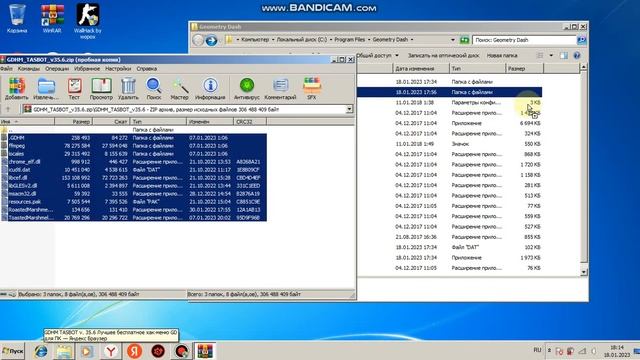The width and height of the screenshot is (640, 360).
Task: Select chrome_elf.dll in the archive
Action: click(x=133, y=162)
